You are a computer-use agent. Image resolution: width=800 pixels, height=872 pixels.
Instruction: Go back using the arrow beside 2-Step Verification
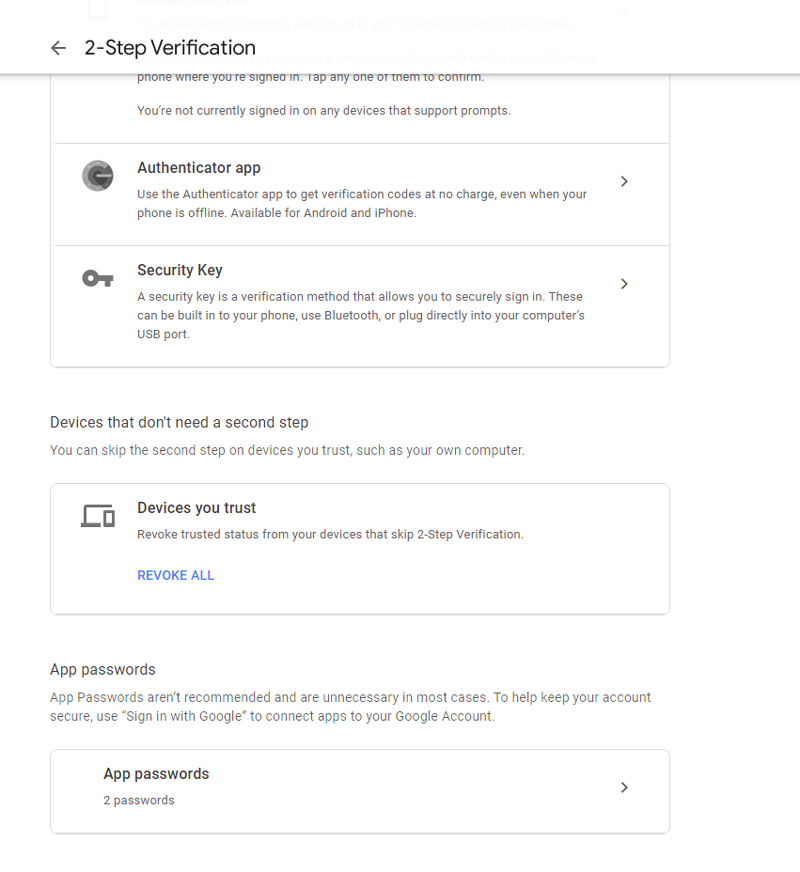click(58, 48)
